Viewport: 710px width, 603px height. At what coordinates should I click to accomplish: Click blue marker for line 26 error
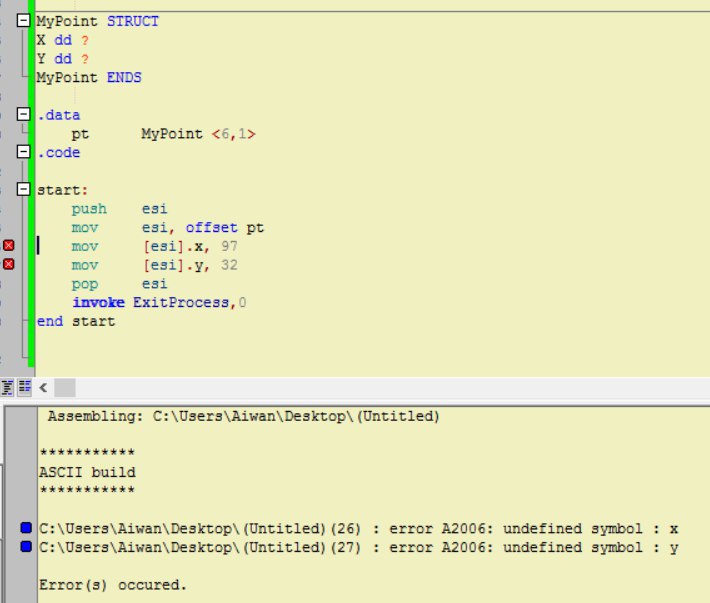click(x=26, y=528)
